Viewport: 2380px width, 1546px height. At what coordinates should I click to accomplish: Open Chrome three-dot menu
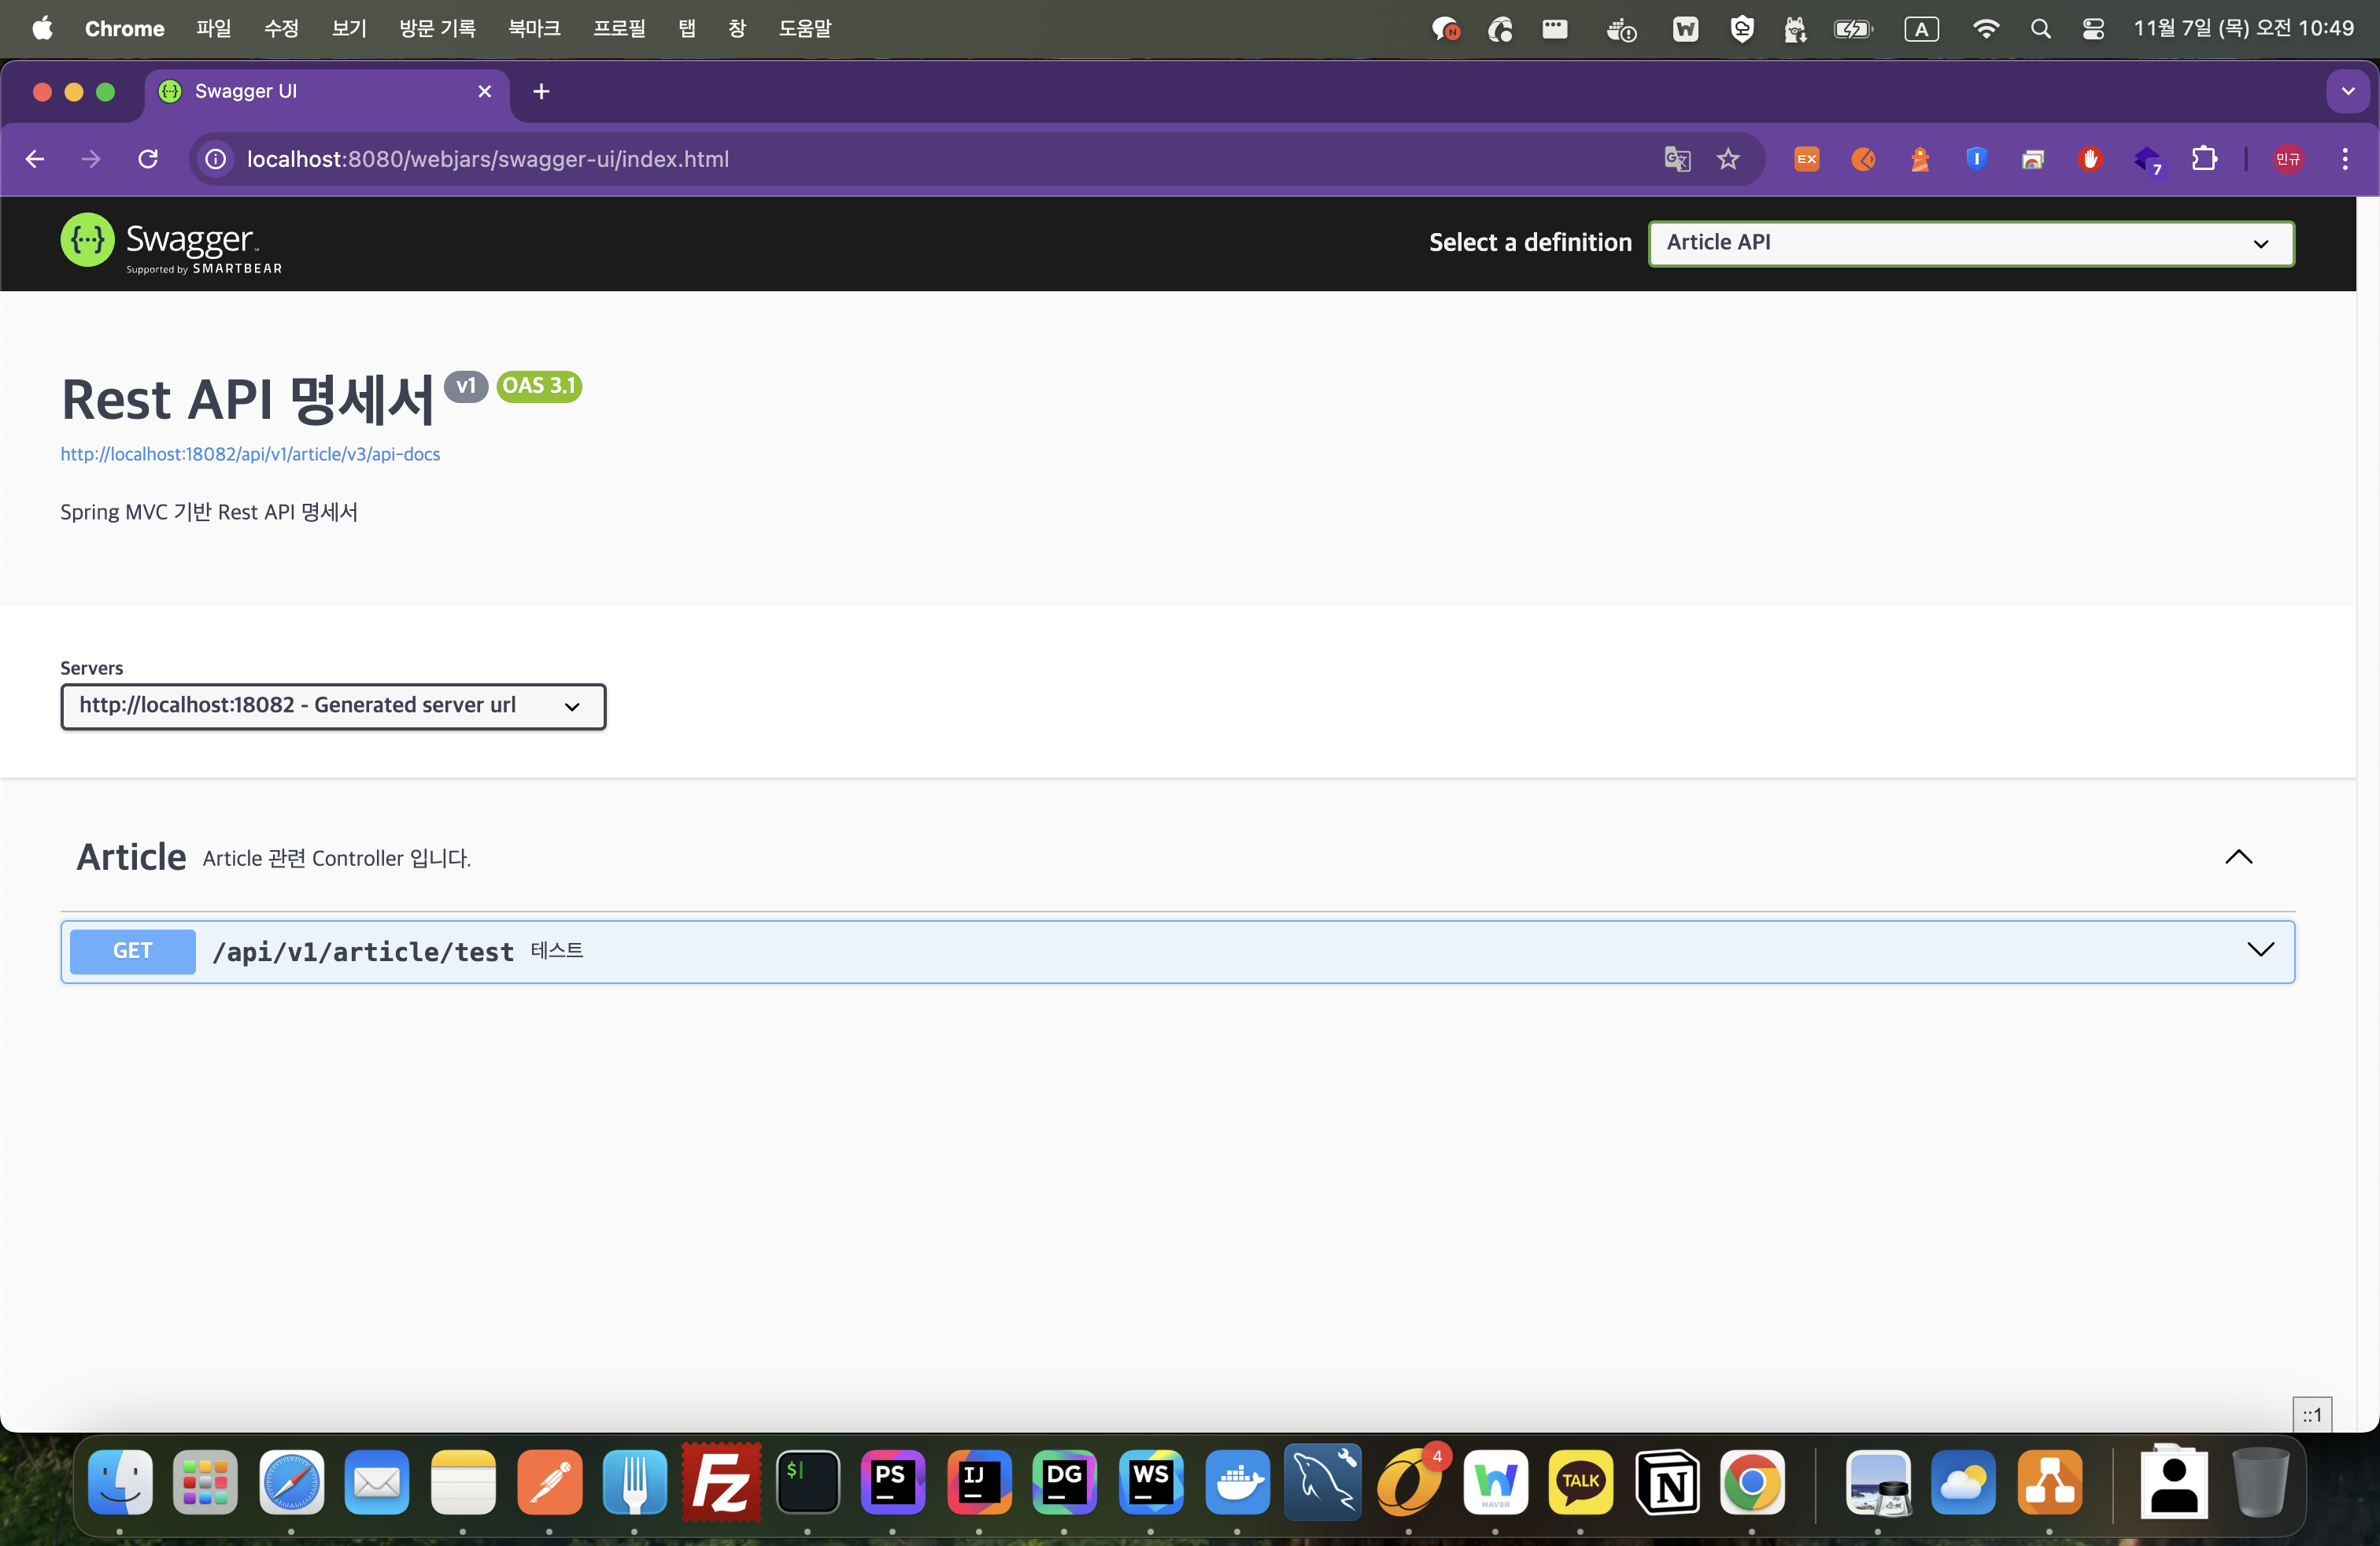point(2345,159)
